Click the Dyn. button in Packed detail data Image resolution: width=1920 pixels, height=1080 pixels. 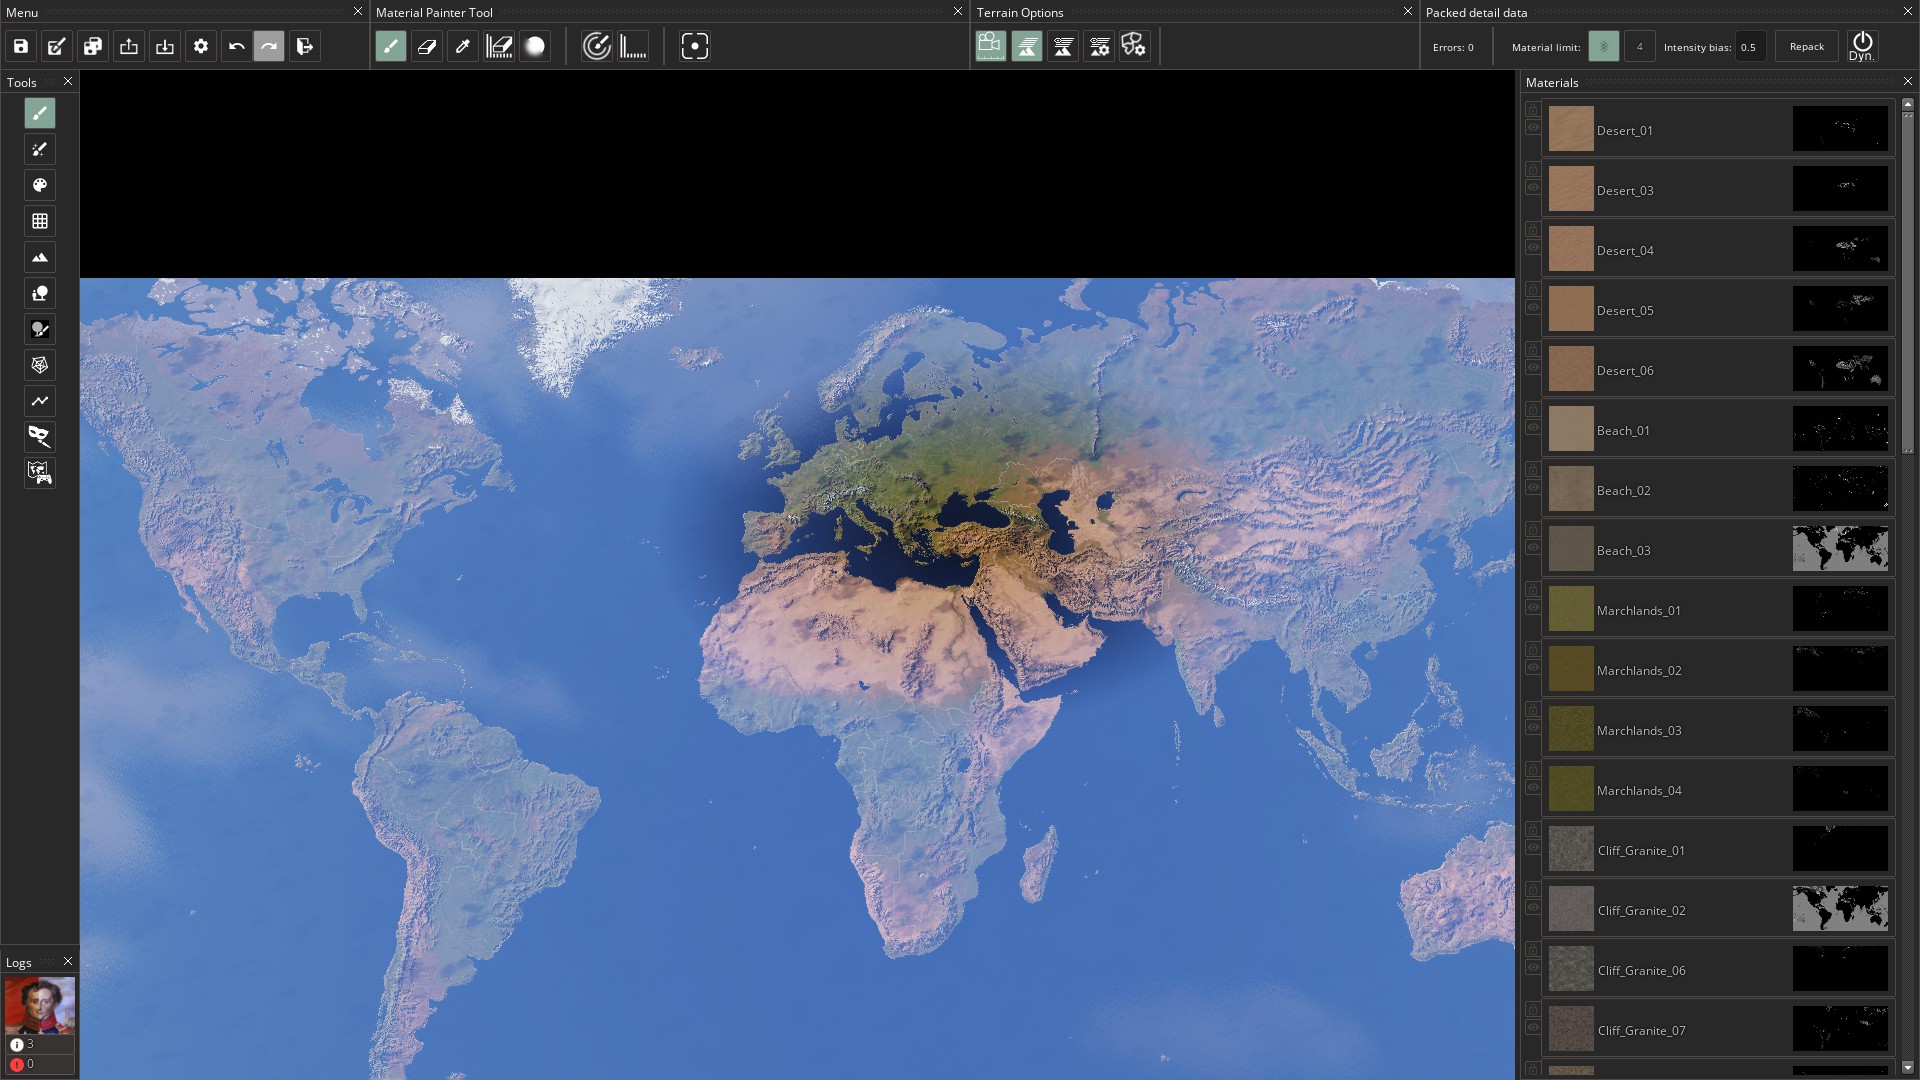1862,46
